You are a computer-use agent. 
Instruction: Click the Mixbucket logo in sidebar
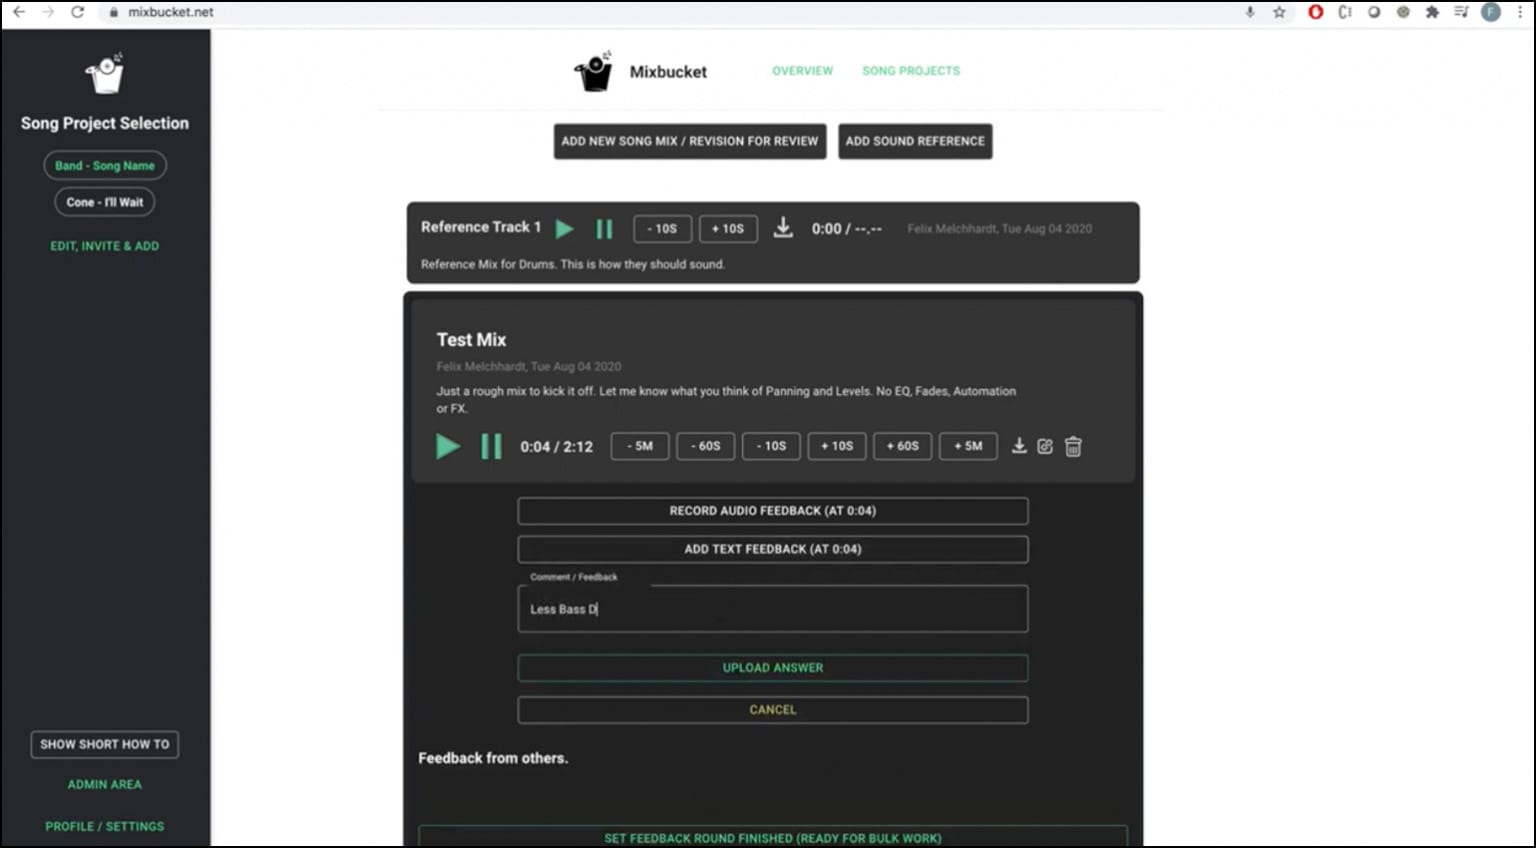pyautogui.click(x=105, y=73)
